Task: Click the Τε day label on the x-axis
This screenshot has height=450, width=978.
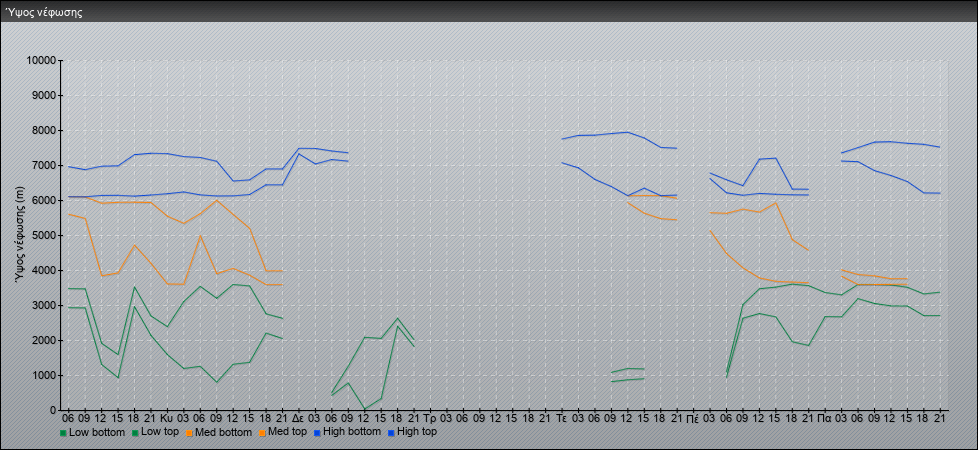Action: pyautogui.click(x=561, y=418)
